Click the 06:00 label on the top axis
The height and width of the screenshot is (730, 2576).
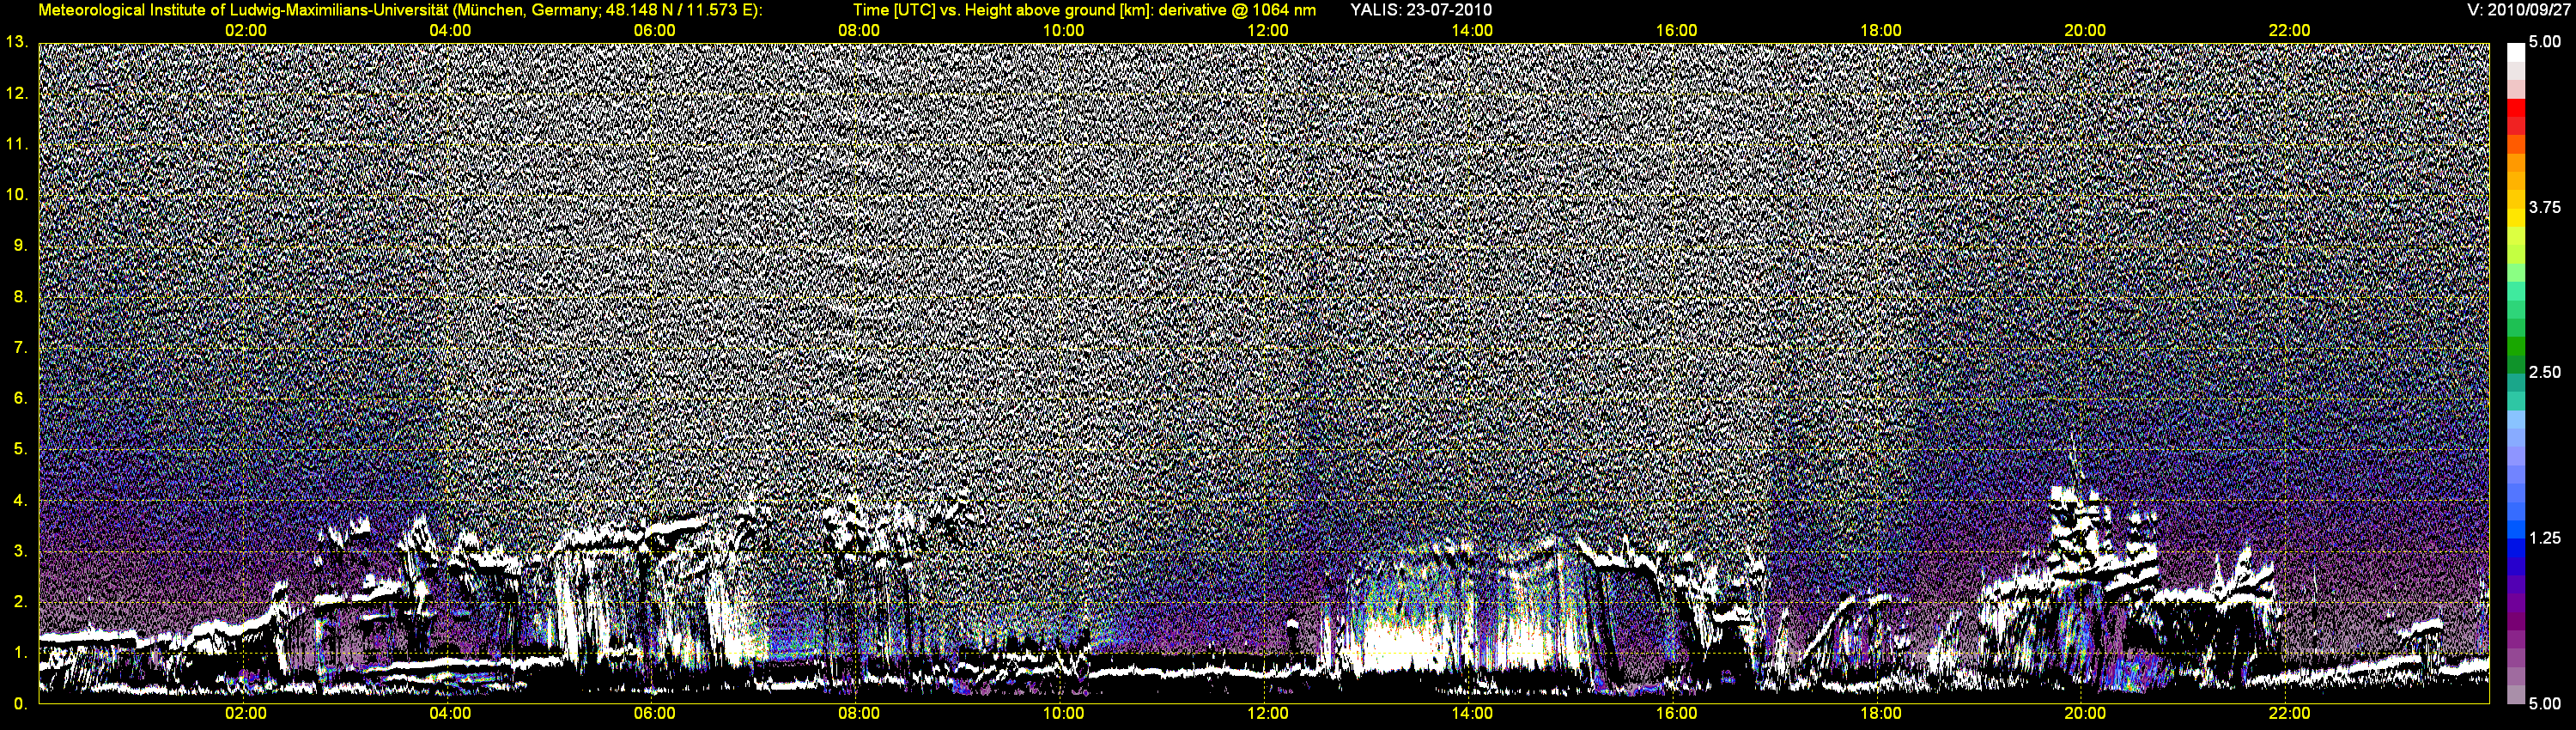(x=654, y=31)
